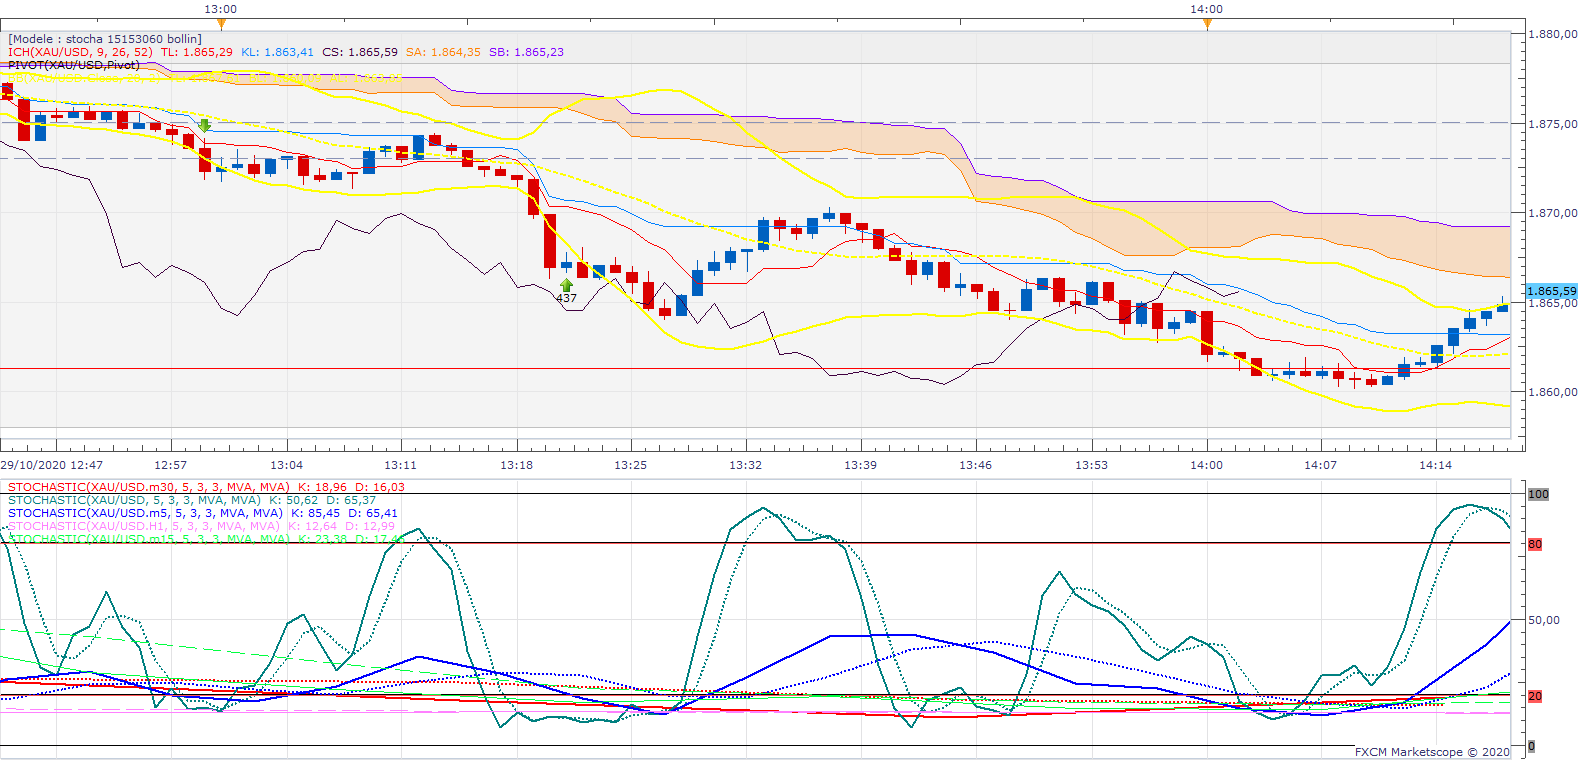
Task: Click the TL: 1.865,29 value
Action: (197, 52)
